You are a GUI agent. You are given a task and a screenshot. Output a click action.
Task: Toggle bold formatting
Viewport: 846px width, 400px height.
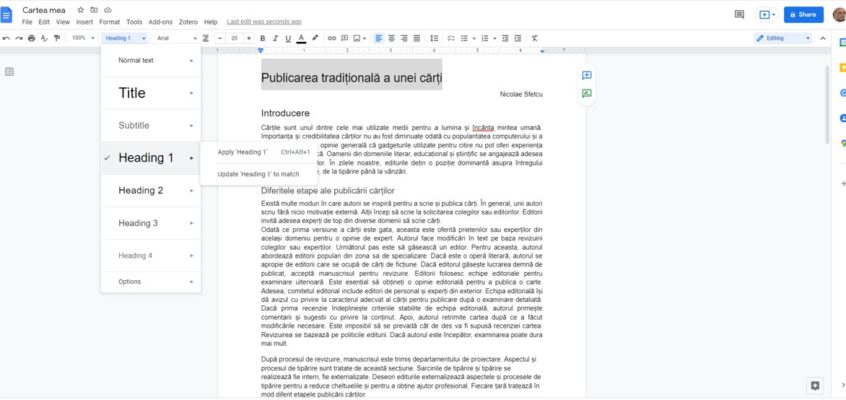point(263,38)
